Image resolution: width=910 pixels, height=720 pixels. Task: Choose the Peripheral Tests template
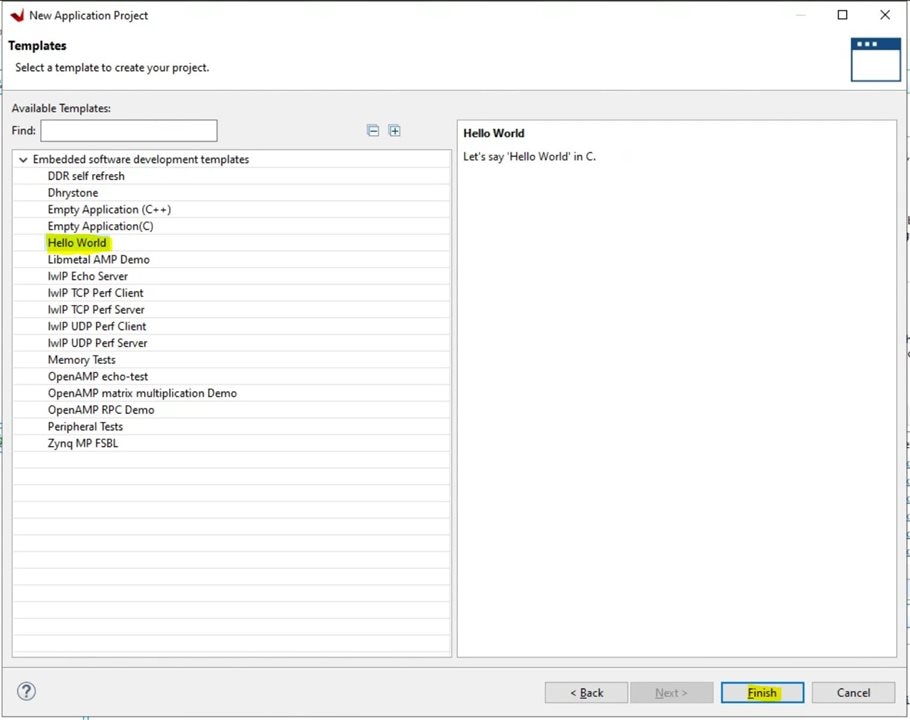coord(85,427)
